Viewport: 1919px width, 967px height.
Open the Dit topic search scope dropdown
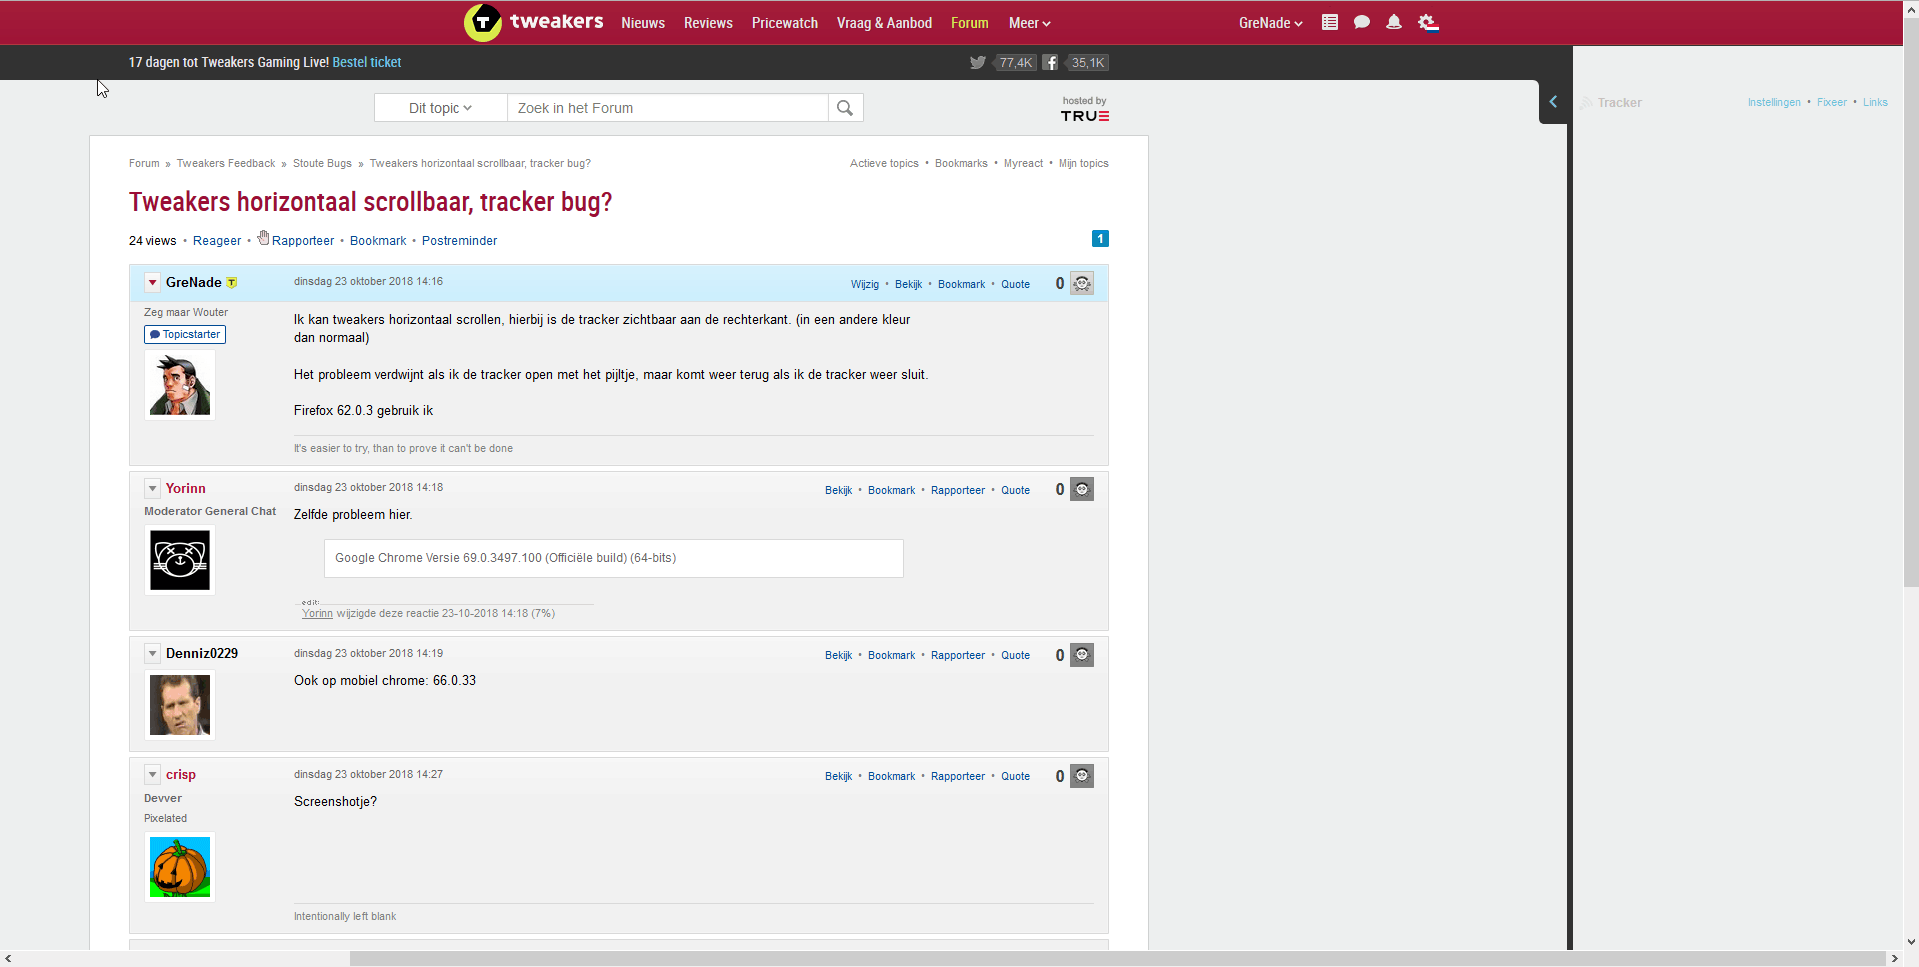440,108
